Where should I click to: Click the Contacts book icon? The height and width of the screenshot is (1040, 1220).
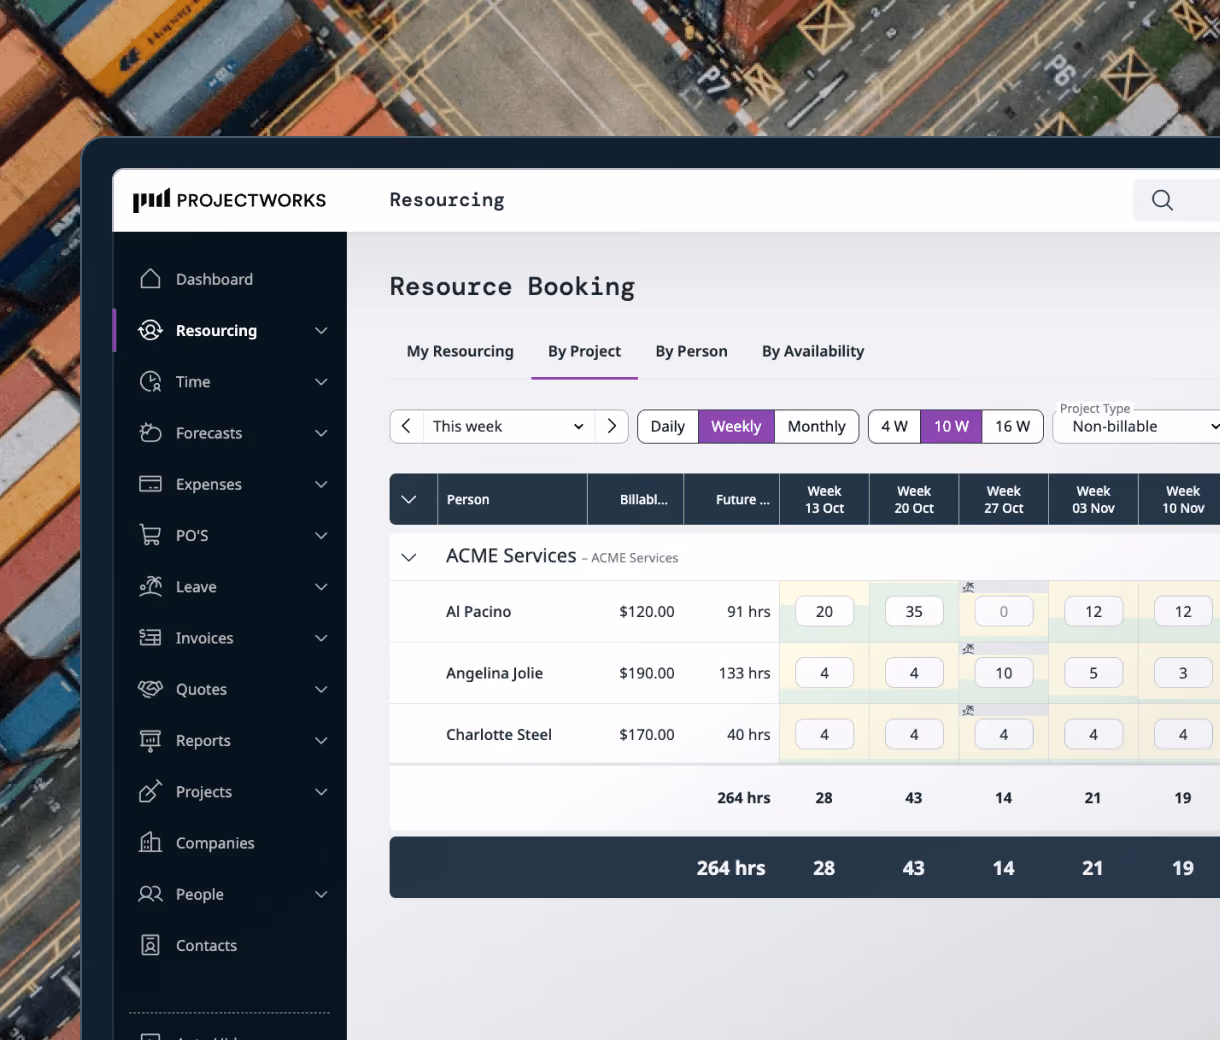click(150, 945)
